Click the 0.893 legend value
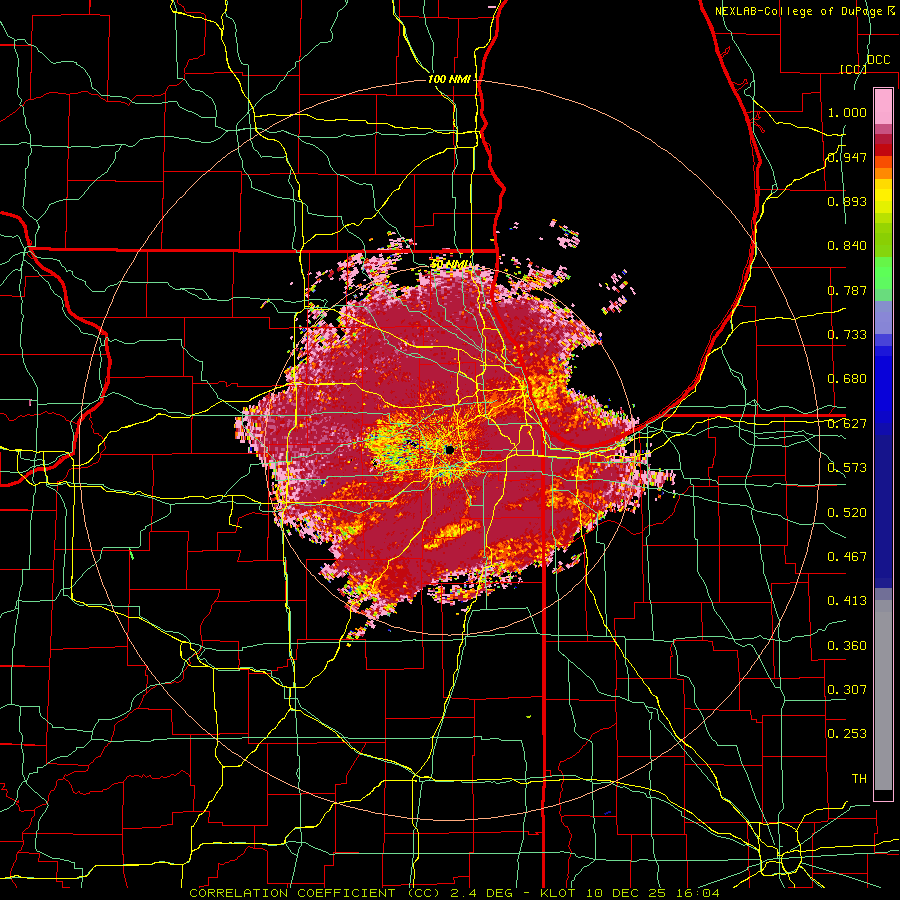900x900 pixels. tap(847, 201)
